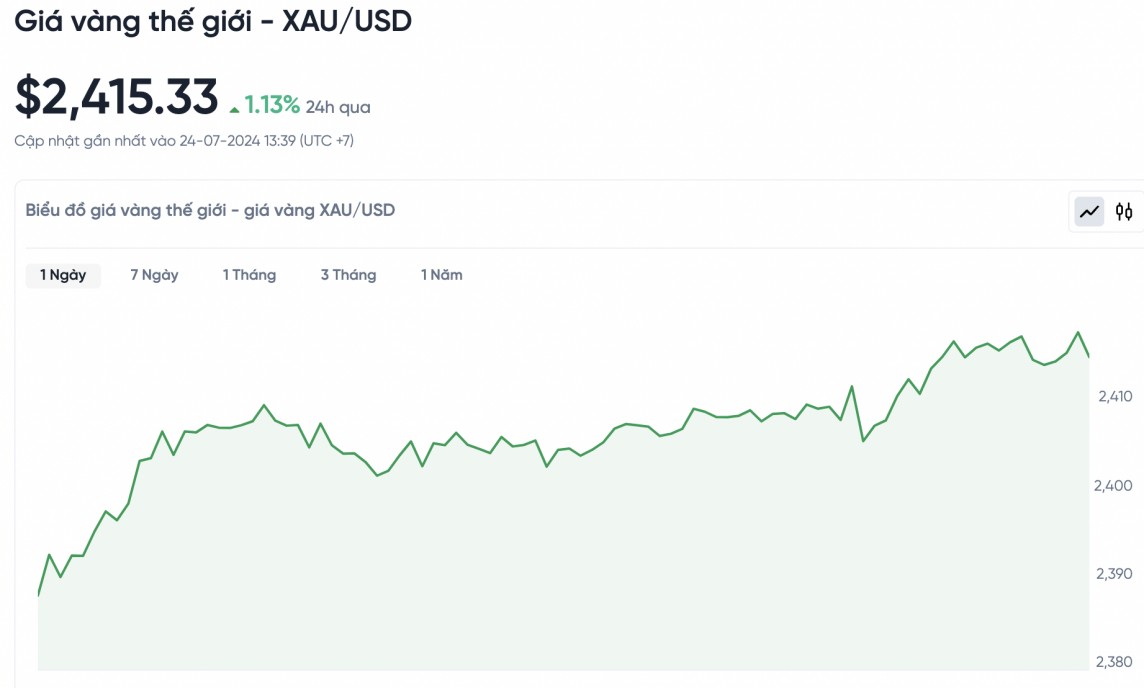Screen dimensions: 1144x688
Task: Switch to line chart view icon
Action: click(1089, 211)
